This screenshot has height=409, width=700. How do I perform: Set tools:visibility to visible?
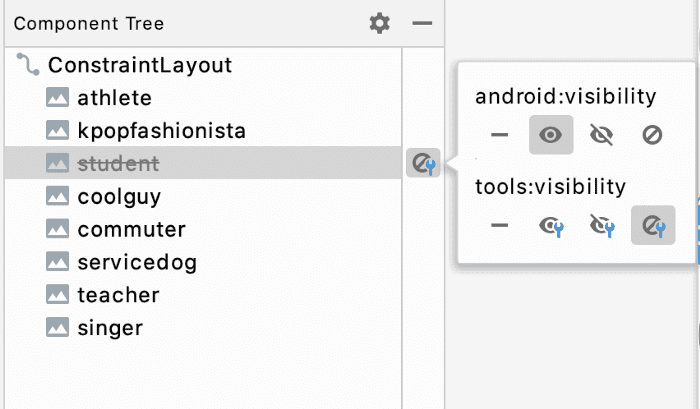(551, 225)
